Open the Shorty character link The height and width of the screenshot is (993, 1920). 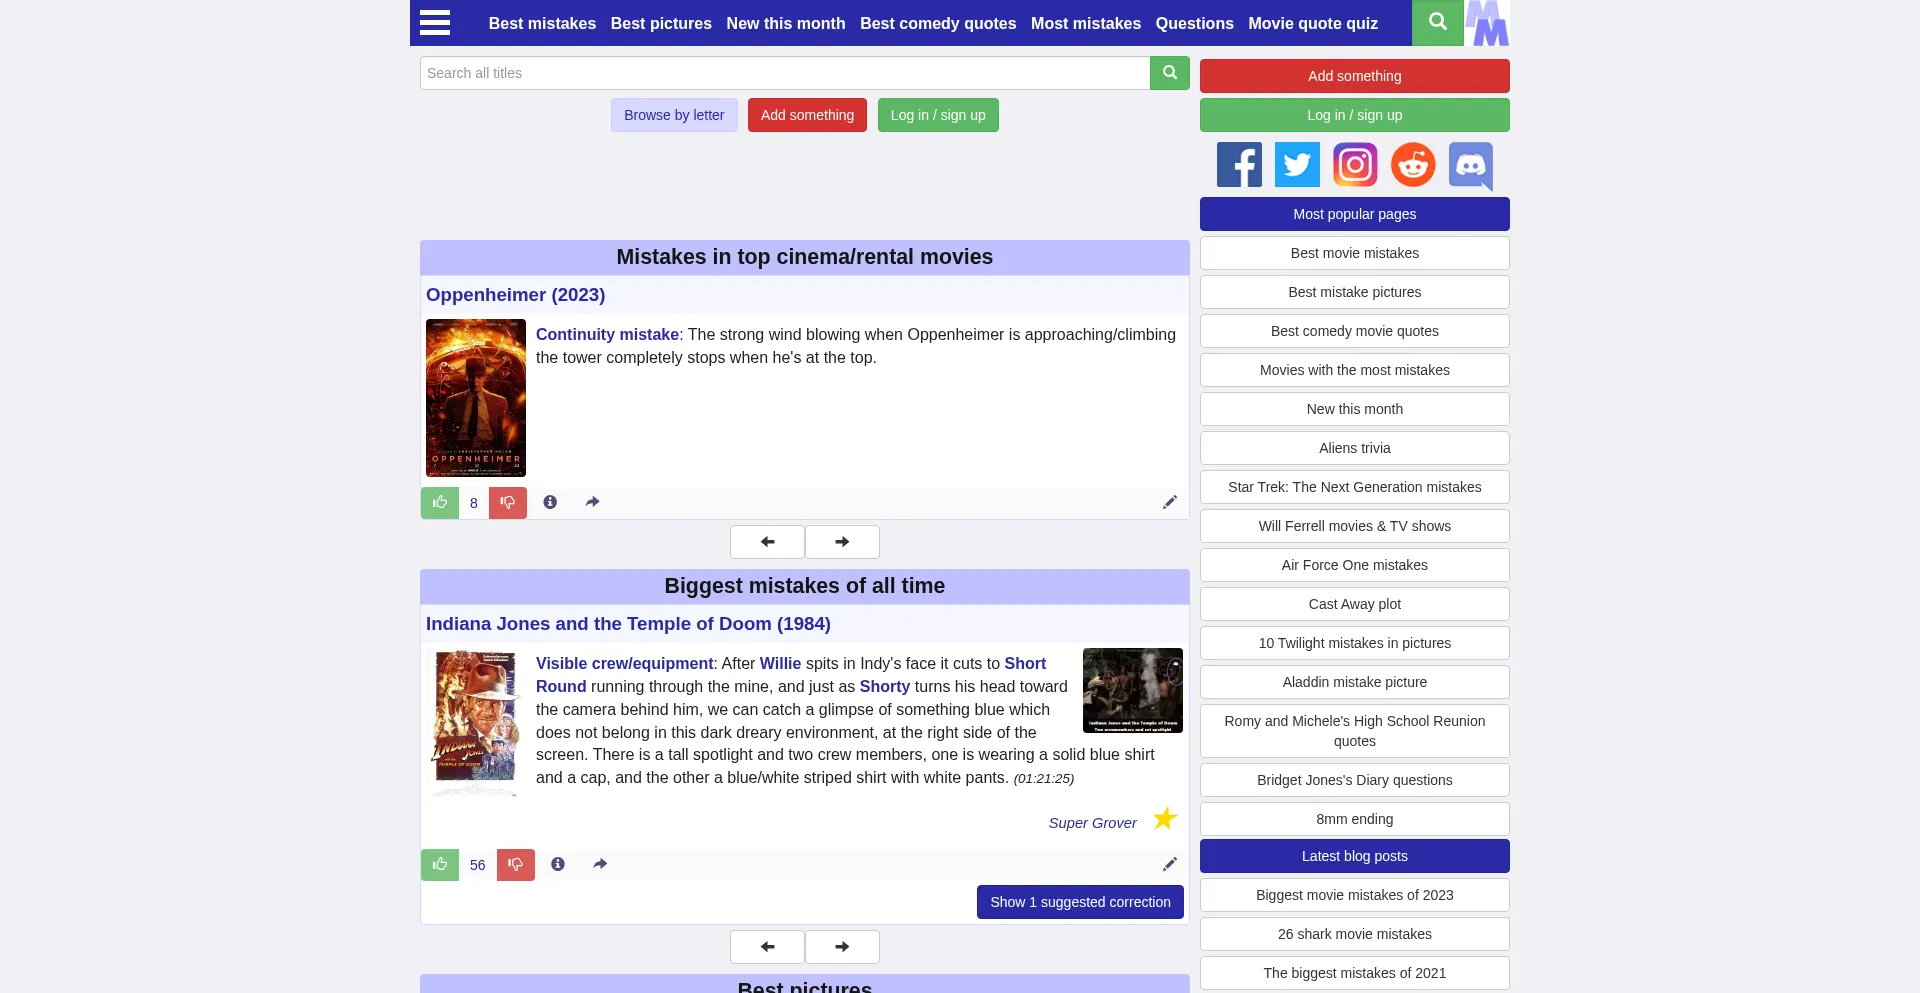(x=885, y=686)
